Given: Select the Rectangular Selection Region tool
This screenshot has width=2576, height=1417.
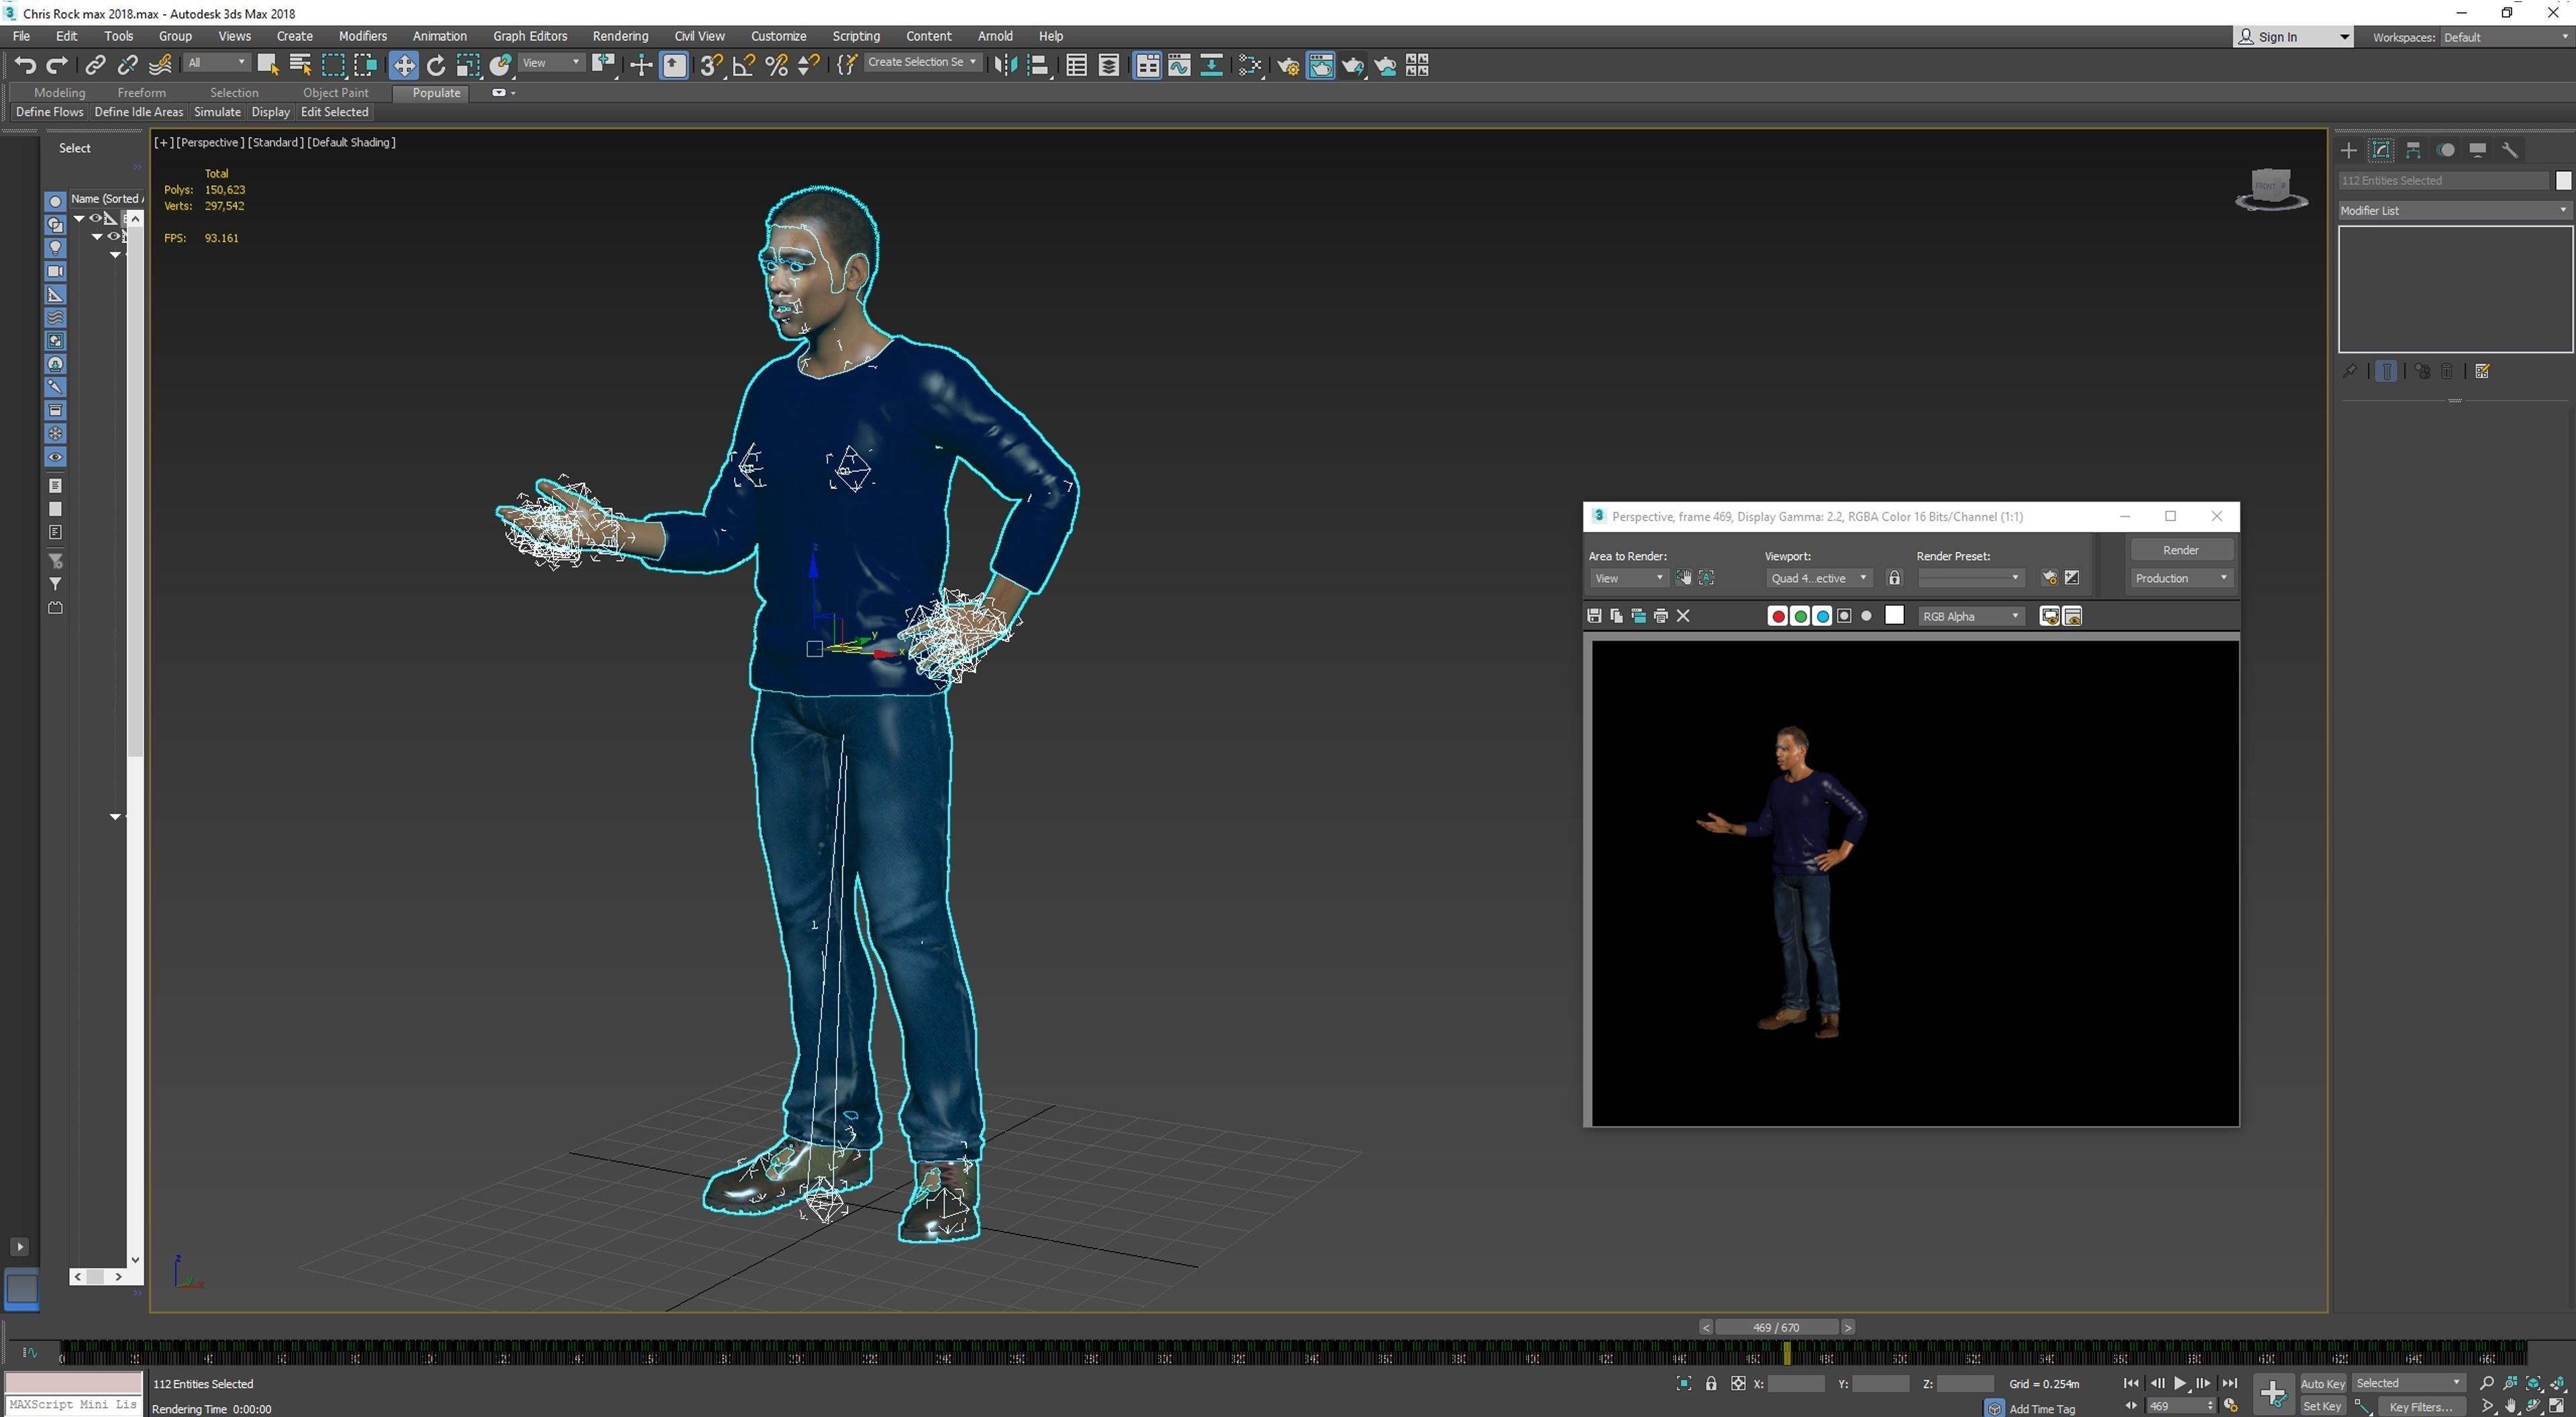Looking at the screenshot, I should click(x=333, y=65).
